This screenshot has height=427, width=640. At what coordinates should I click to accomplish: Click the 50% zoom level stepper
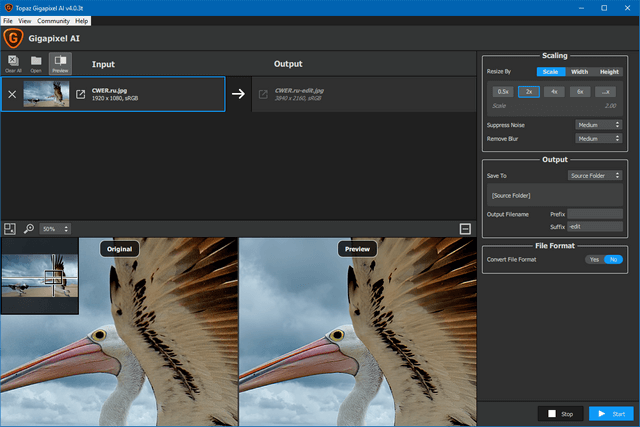coord(55,229)
